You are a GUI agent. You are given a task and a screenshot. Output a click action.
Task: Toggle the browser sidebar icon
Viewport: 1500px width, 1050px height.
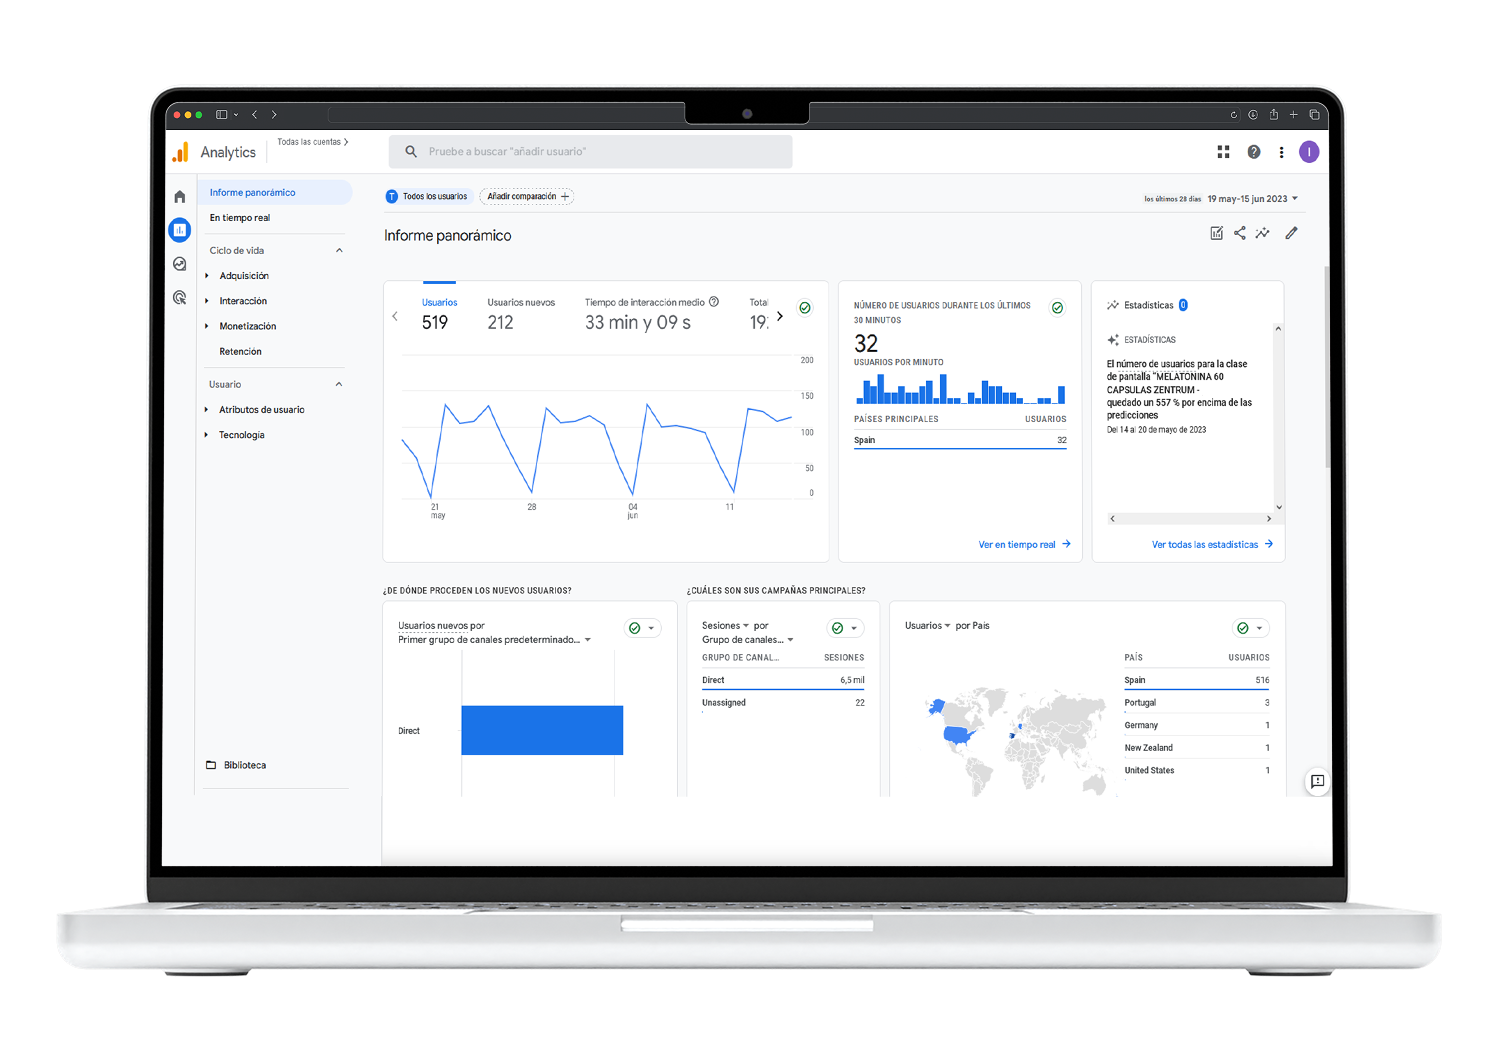(x=222, y=115)
